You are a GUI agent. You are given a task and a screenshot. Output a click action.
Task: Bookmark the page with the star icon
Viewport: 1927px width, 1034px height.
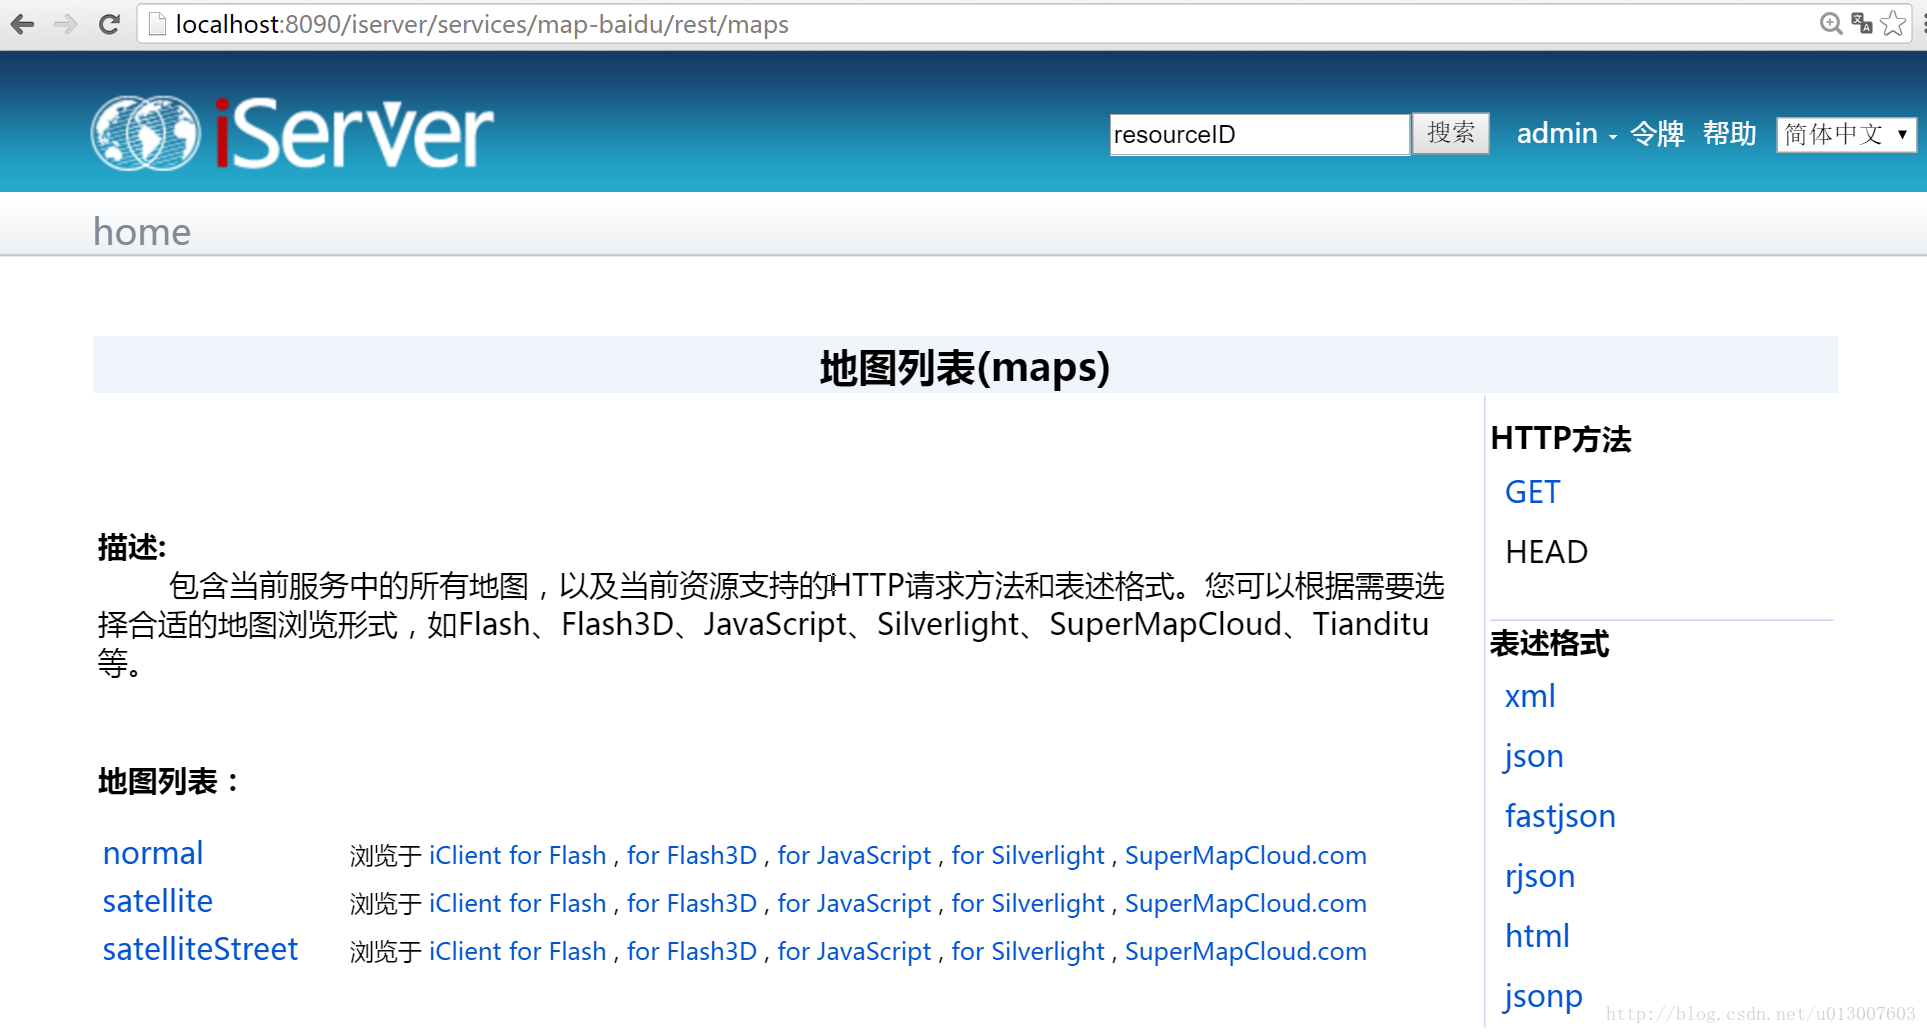pyautogui.click(x=1893, y=24)
